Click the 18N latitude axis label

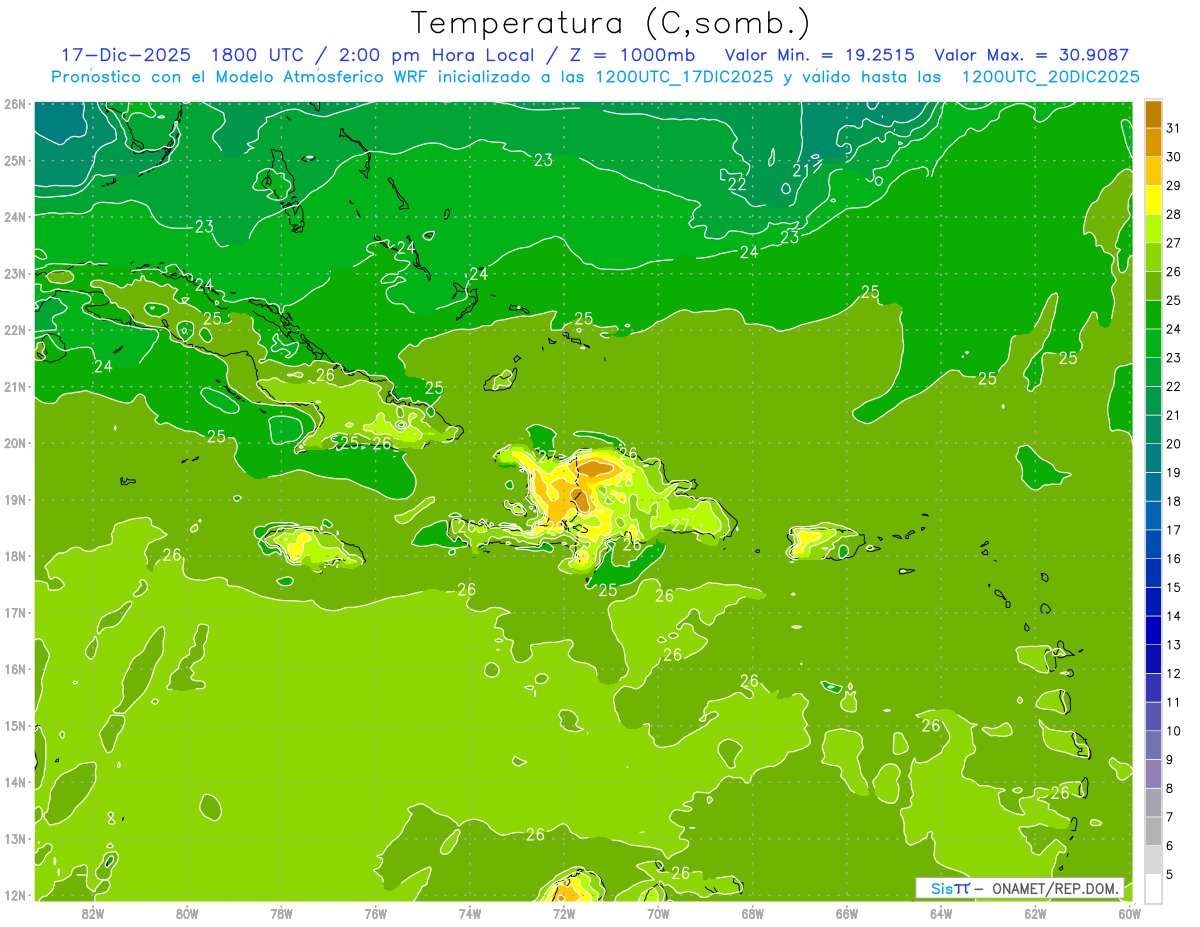pyautogui.click(x=15, y=556)
